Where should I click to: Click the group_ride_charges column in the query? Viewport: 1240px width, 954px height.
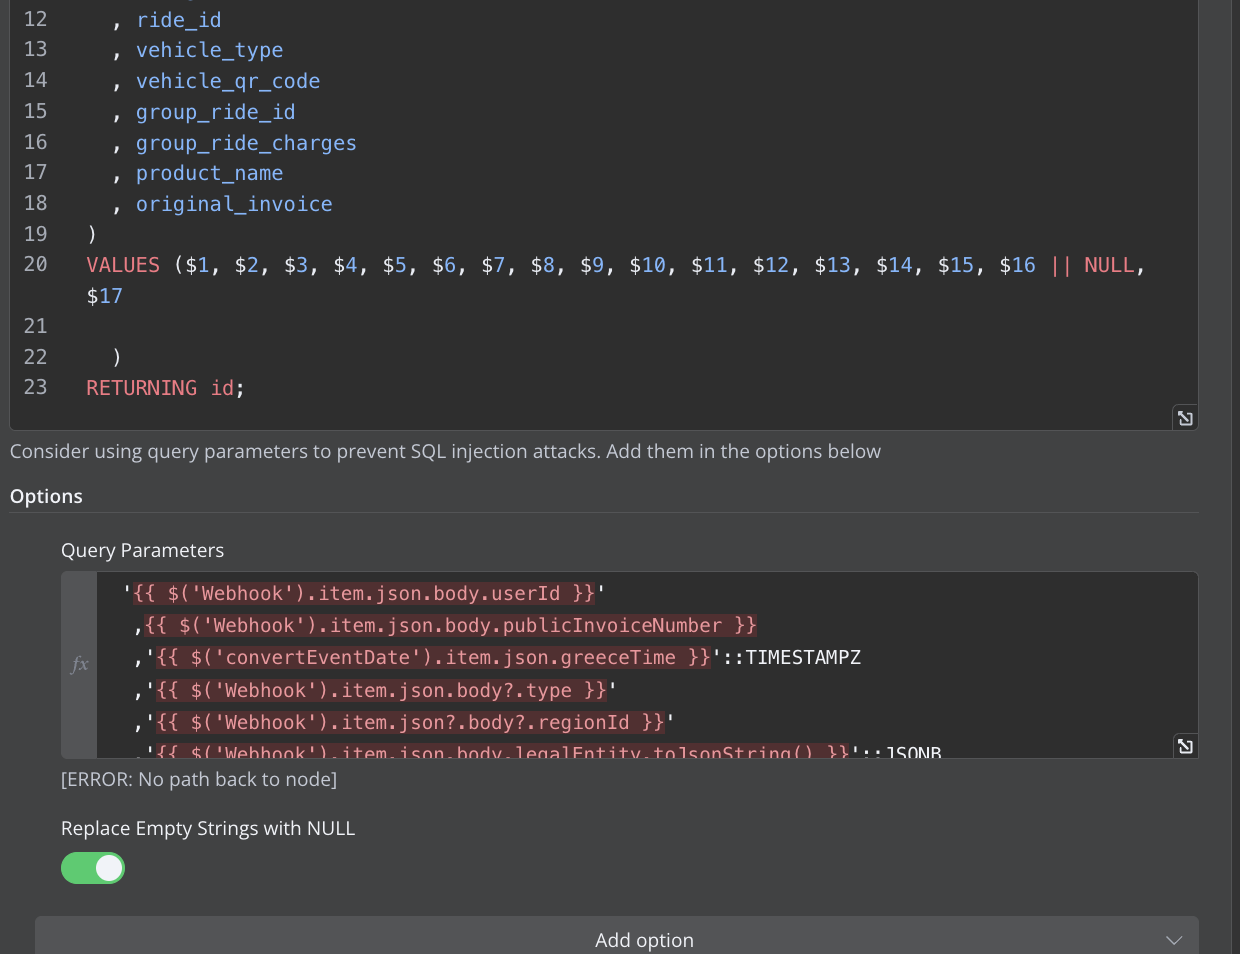(246, 143)
